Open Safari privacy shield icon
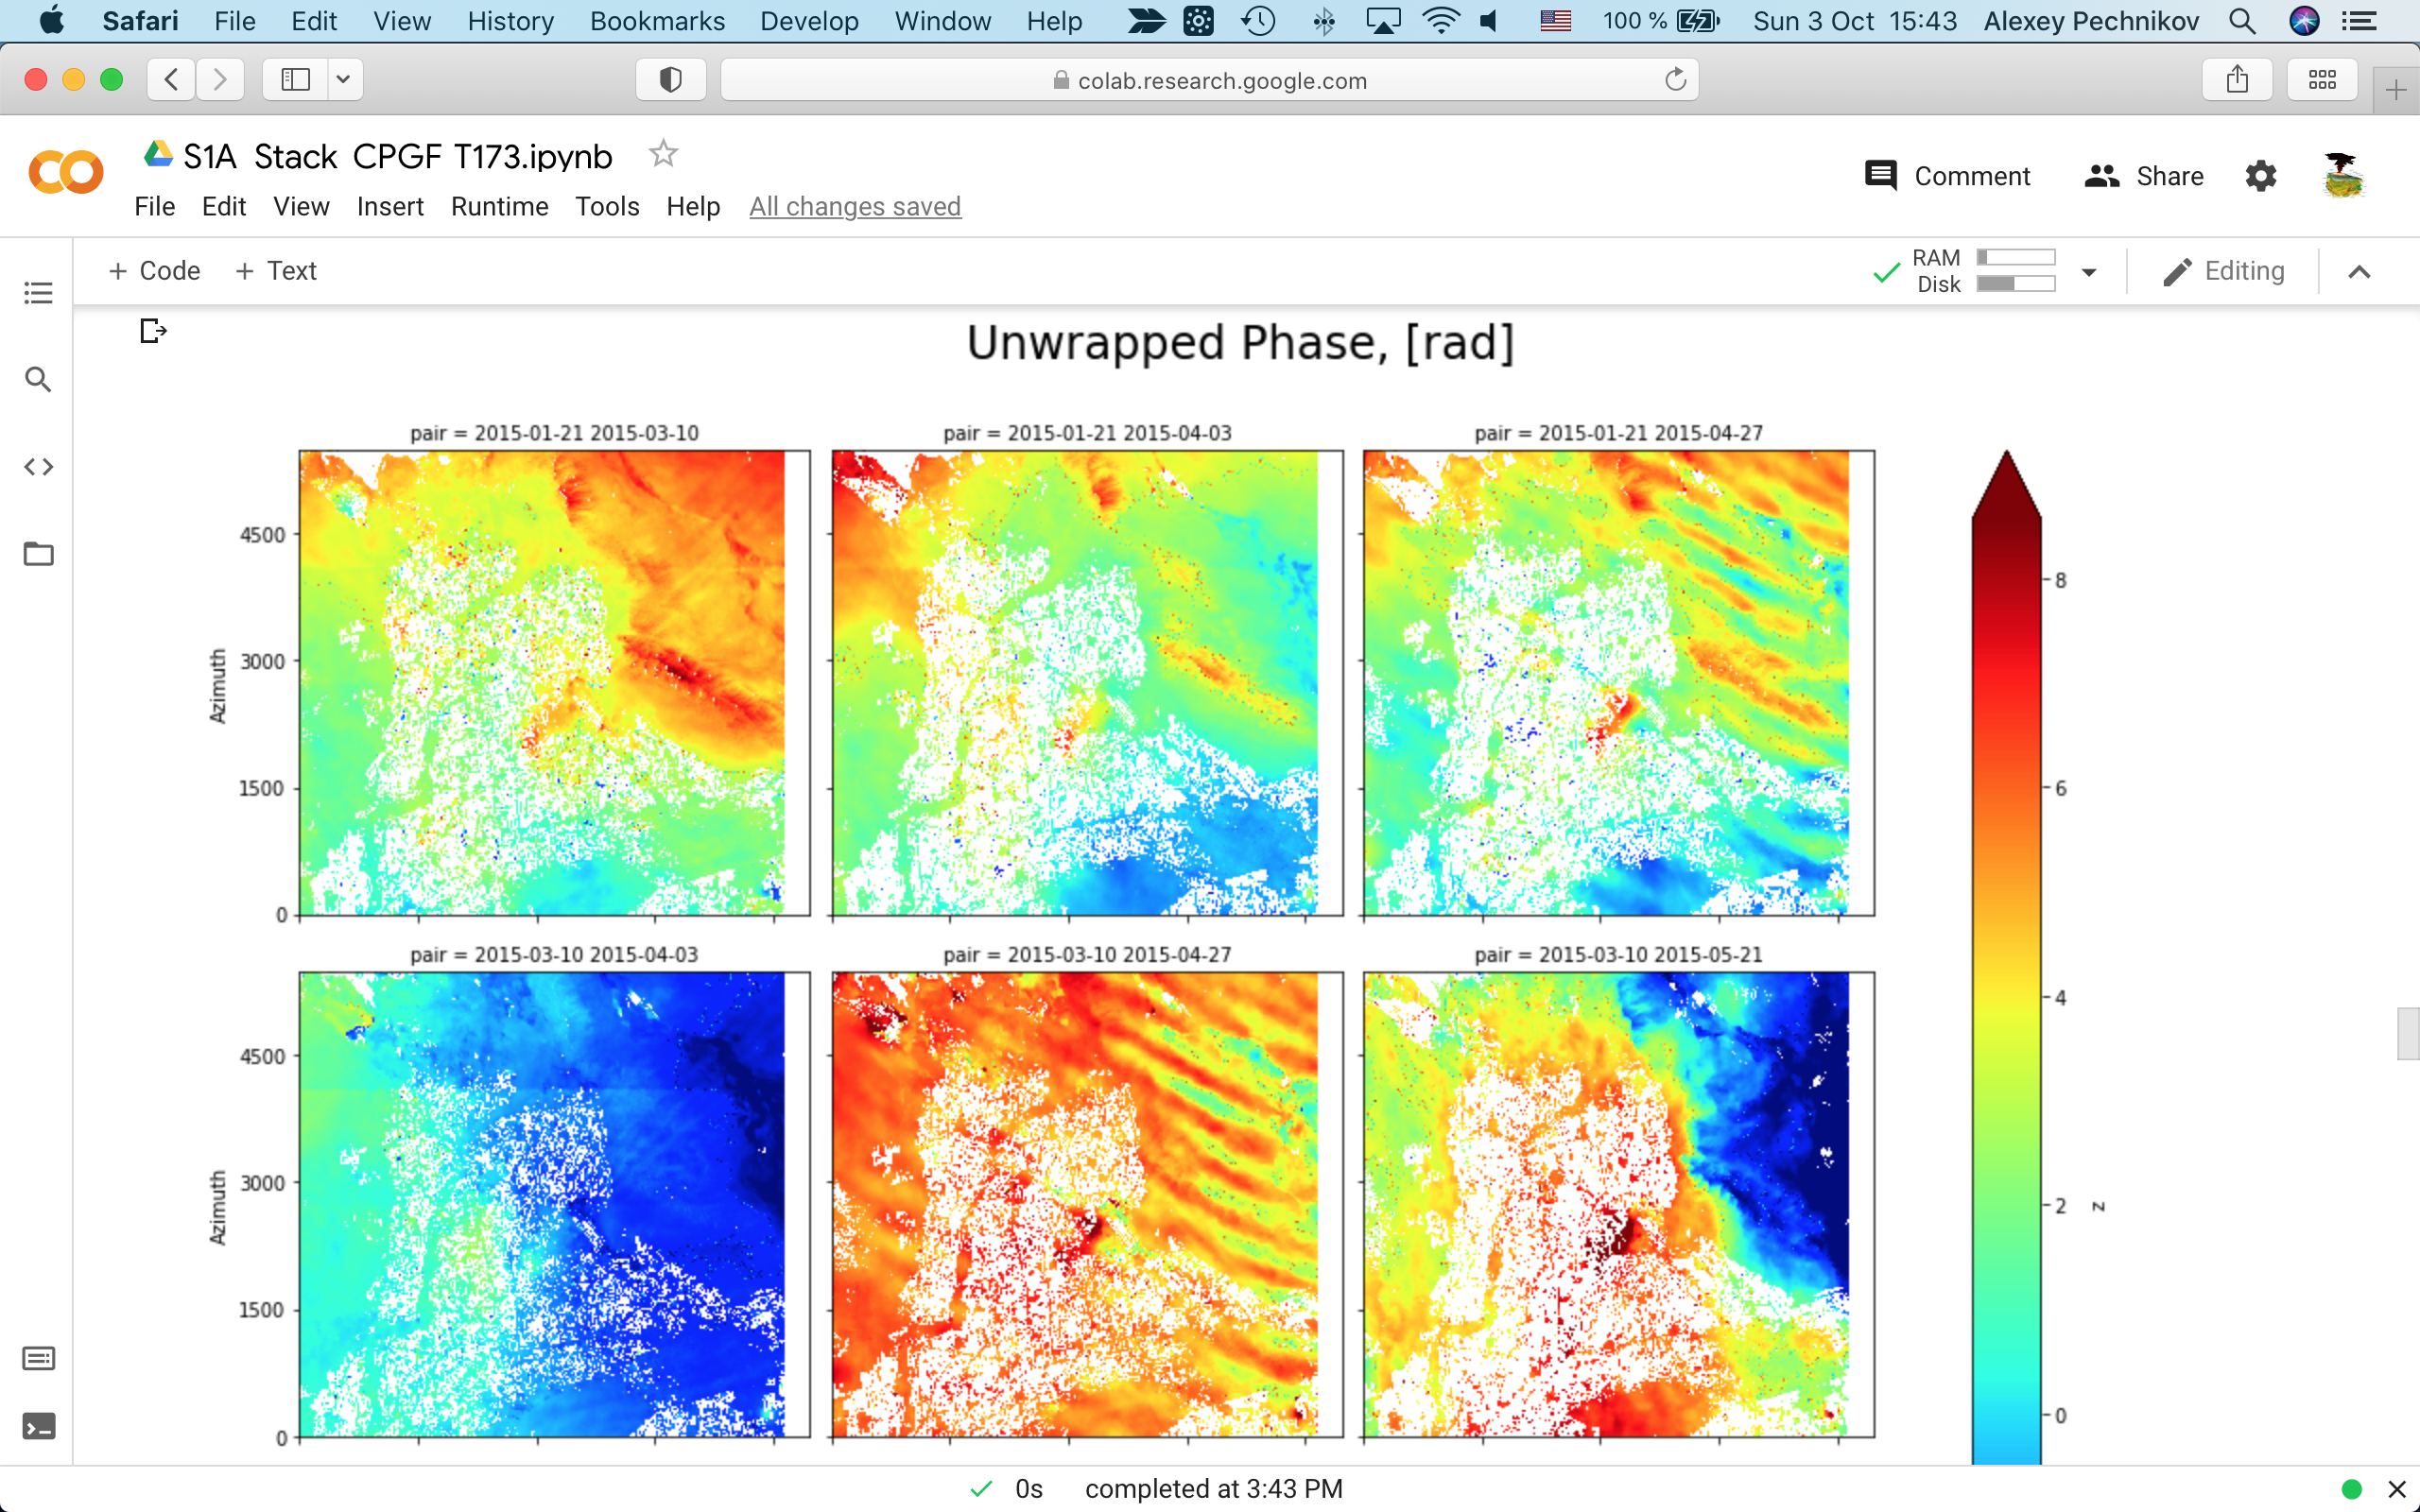2420x1512 pixels. coord(671,80)
